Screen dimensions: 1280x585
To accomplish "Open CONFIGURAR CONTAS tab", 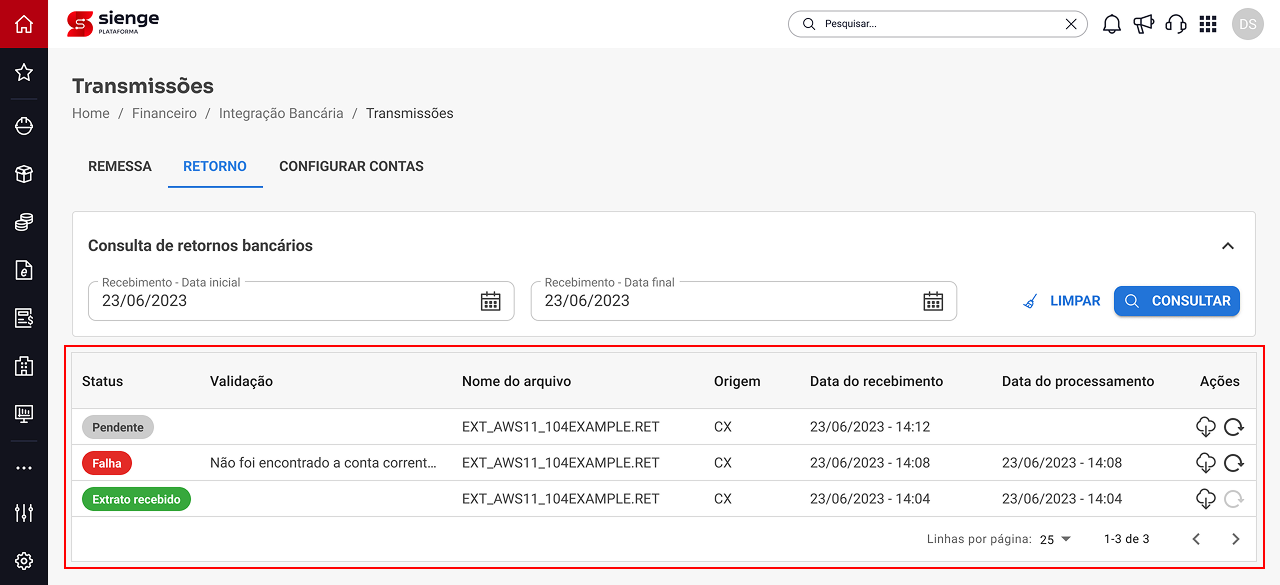I will [x=351, y=166].
